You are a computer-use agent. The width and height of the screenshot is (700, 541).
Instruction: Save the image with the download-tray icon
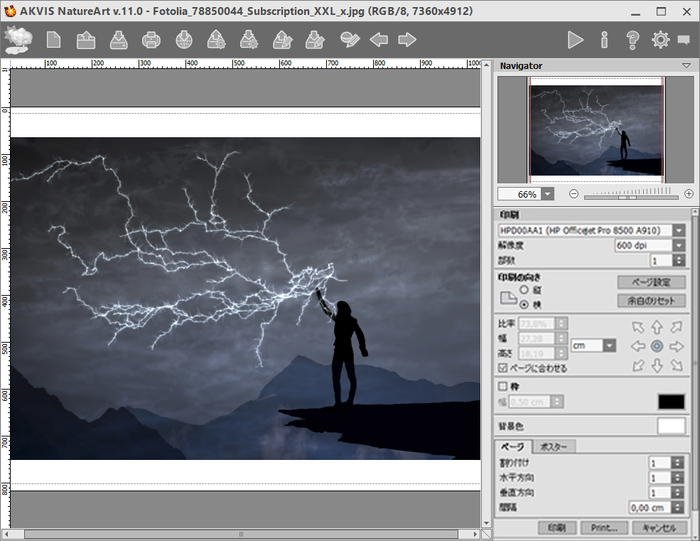119,40
